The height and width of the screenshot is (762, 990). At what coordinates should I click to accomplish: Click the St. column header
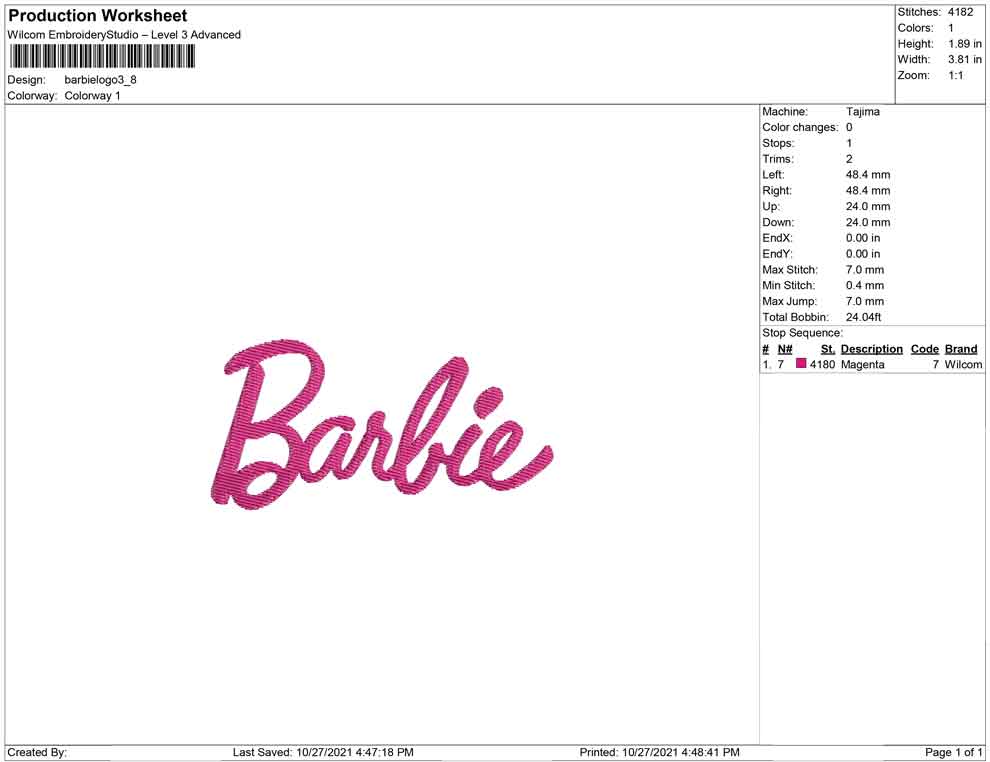click(x=828, y=349)
